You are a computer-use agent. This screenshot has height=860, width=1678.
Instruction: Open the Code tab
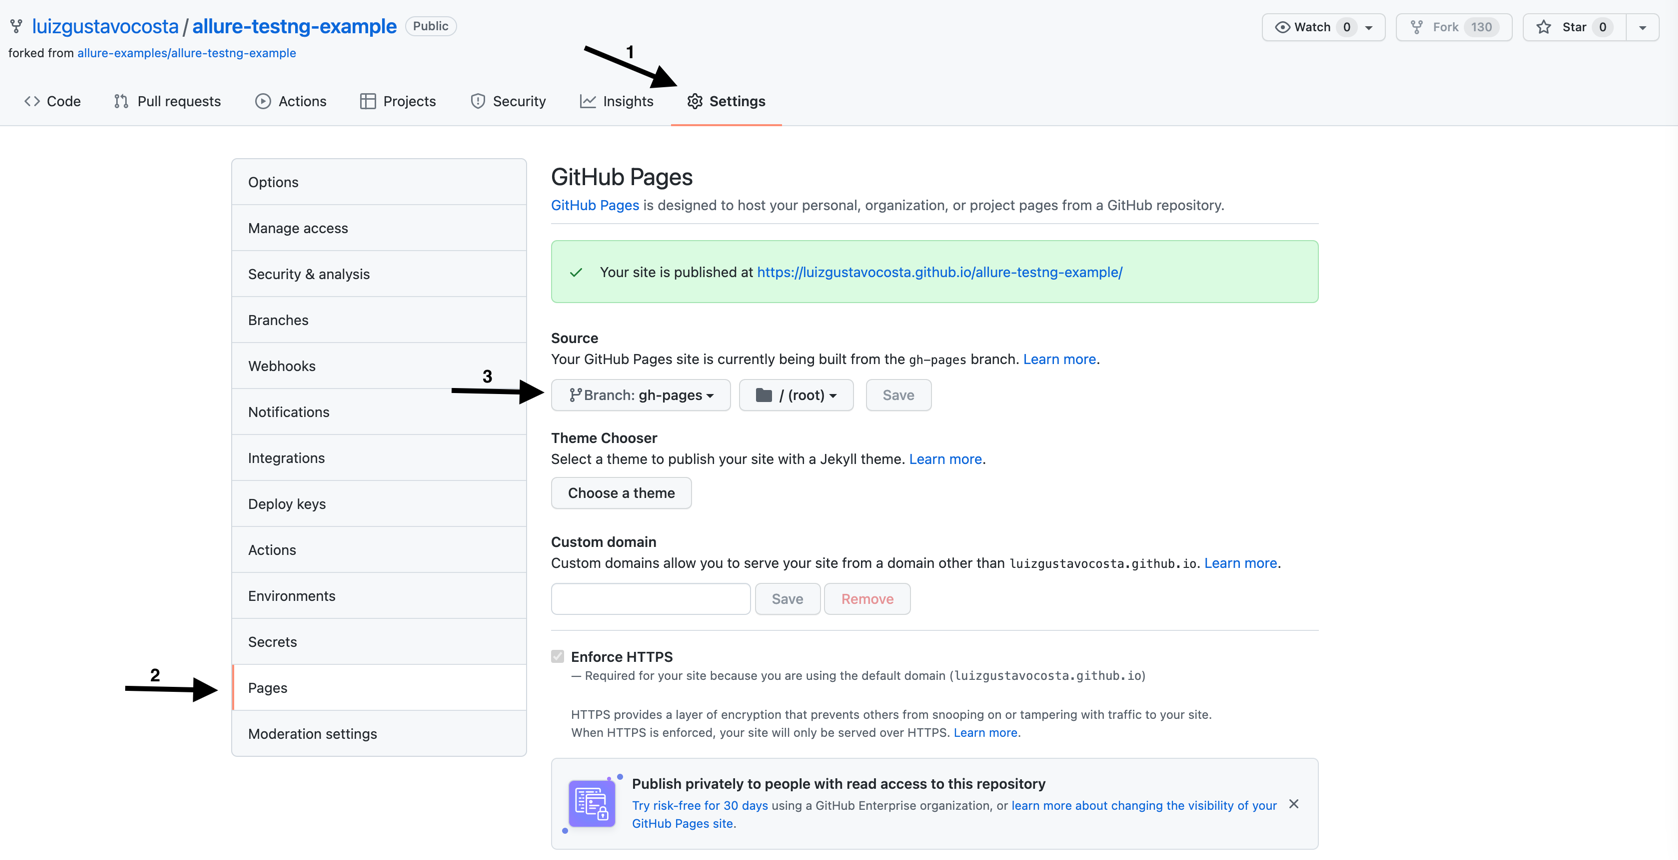pos(53,101)
